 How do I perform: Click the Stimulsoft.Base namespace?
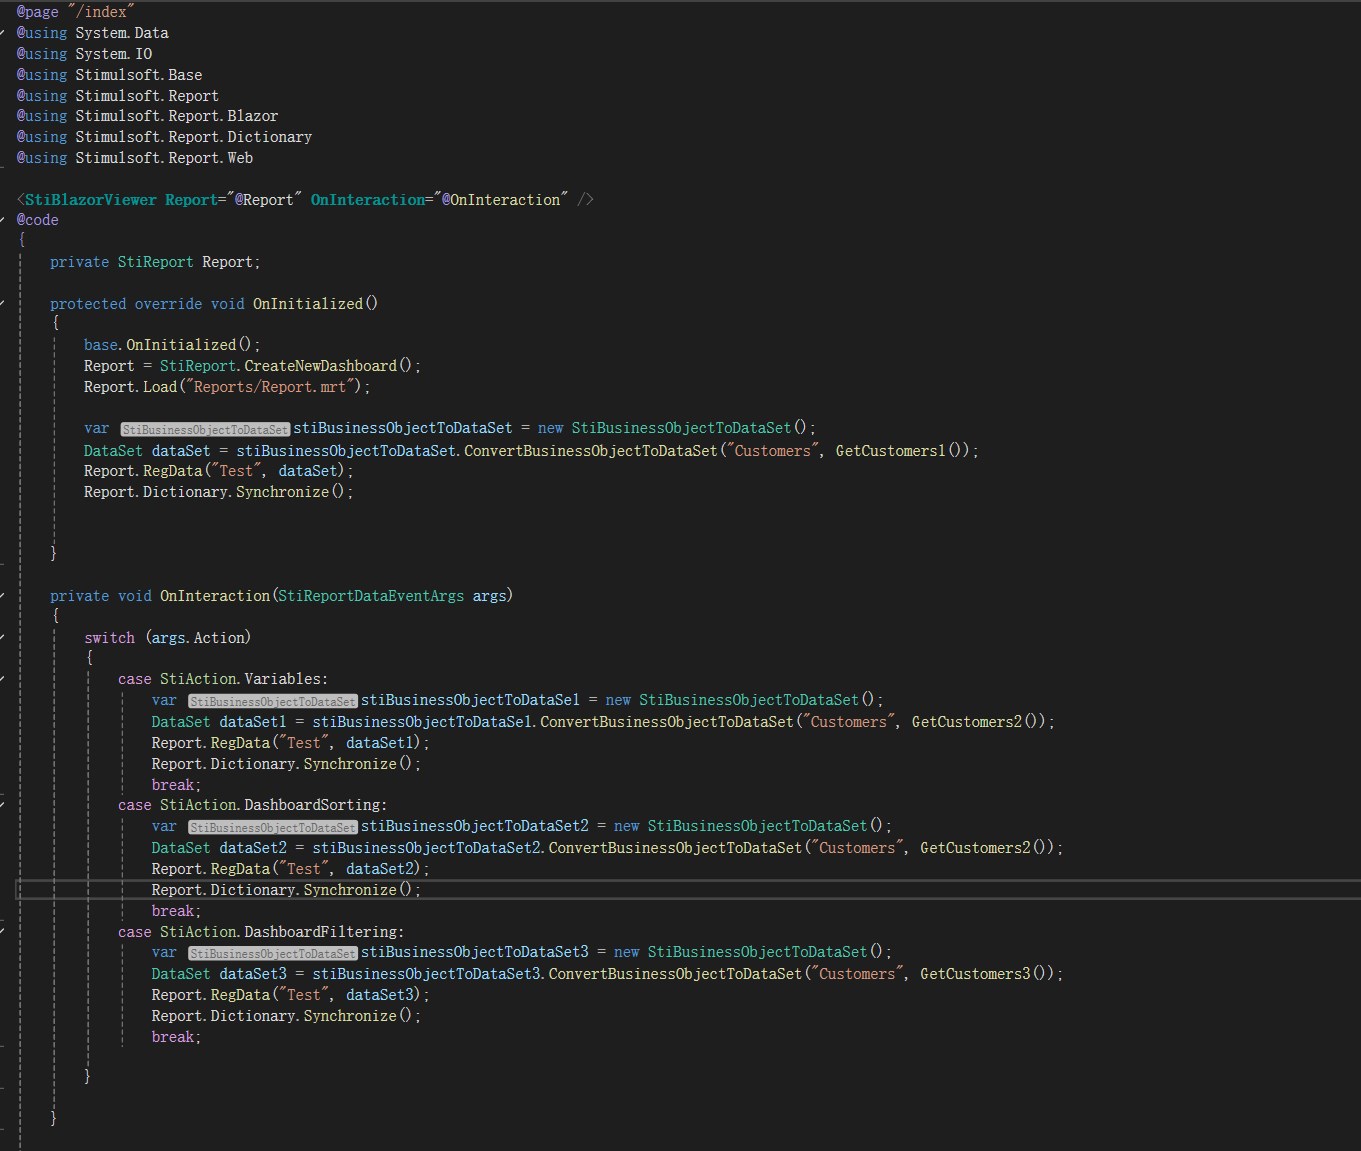click(x=139, y=75)
